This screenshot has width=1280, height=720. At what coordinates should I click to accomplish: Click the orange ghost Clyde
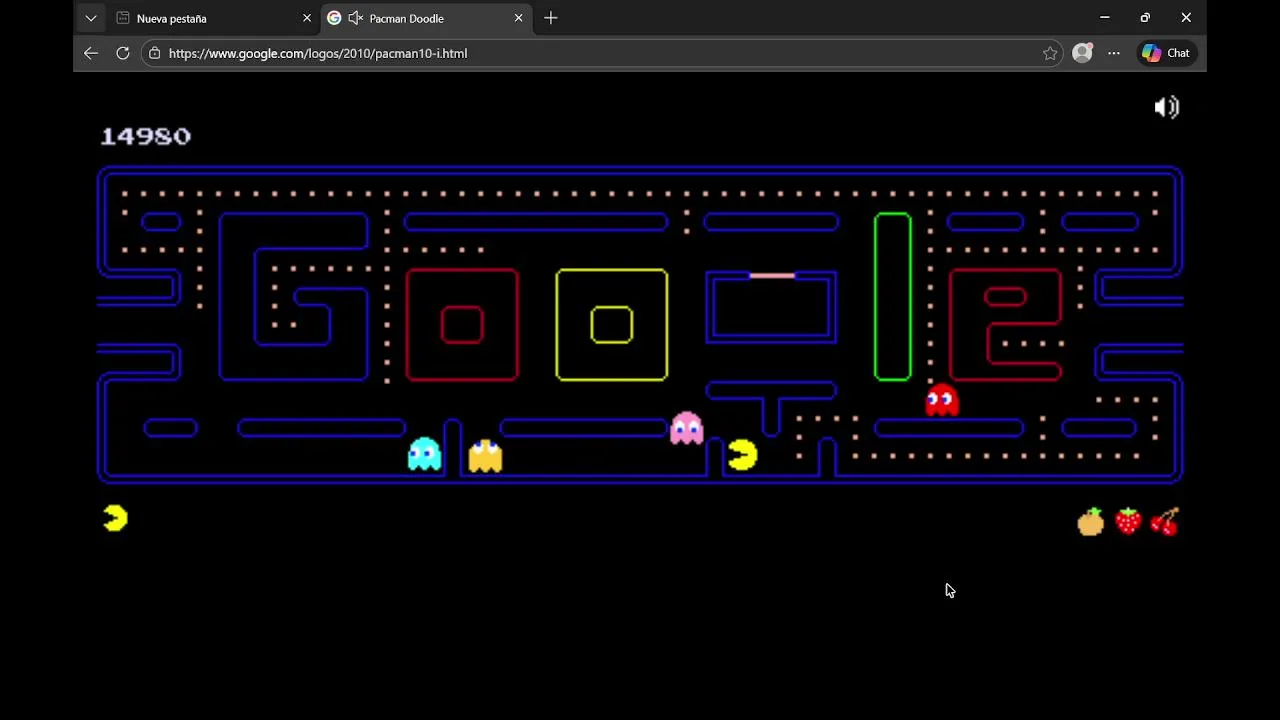click(485, 455)
